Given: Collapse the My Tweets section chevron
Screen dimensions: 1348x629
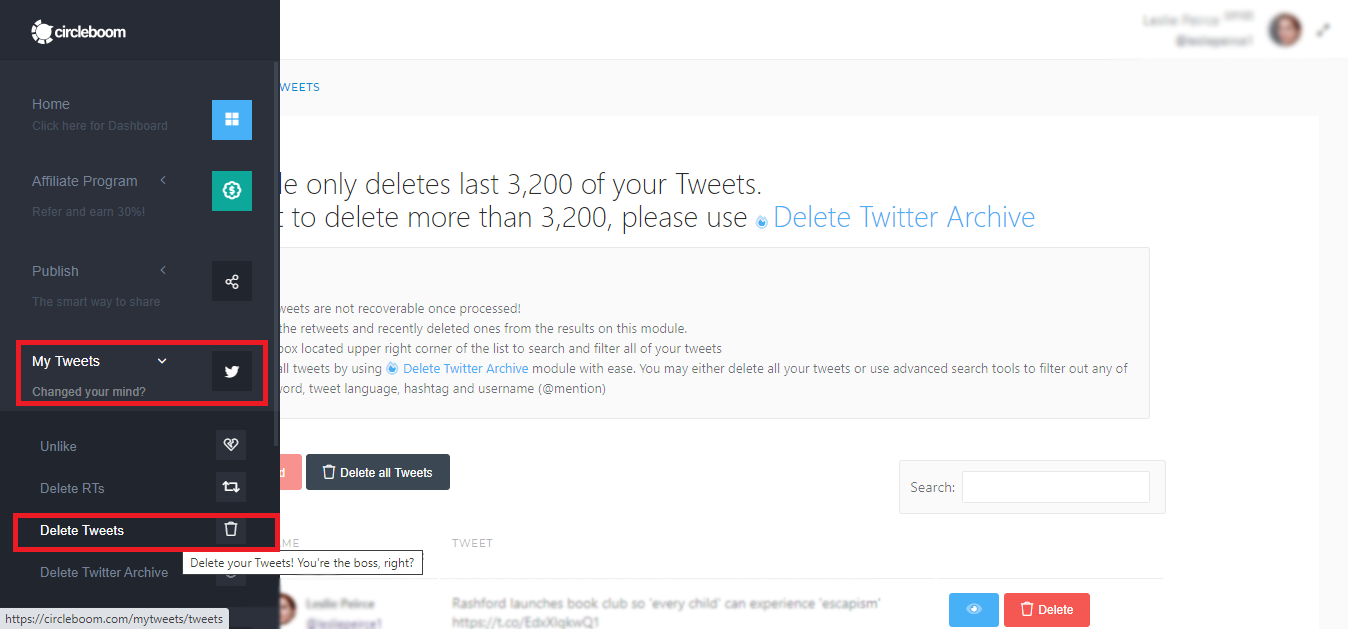Looking at the screenshot, I should (x=161, y=361).
